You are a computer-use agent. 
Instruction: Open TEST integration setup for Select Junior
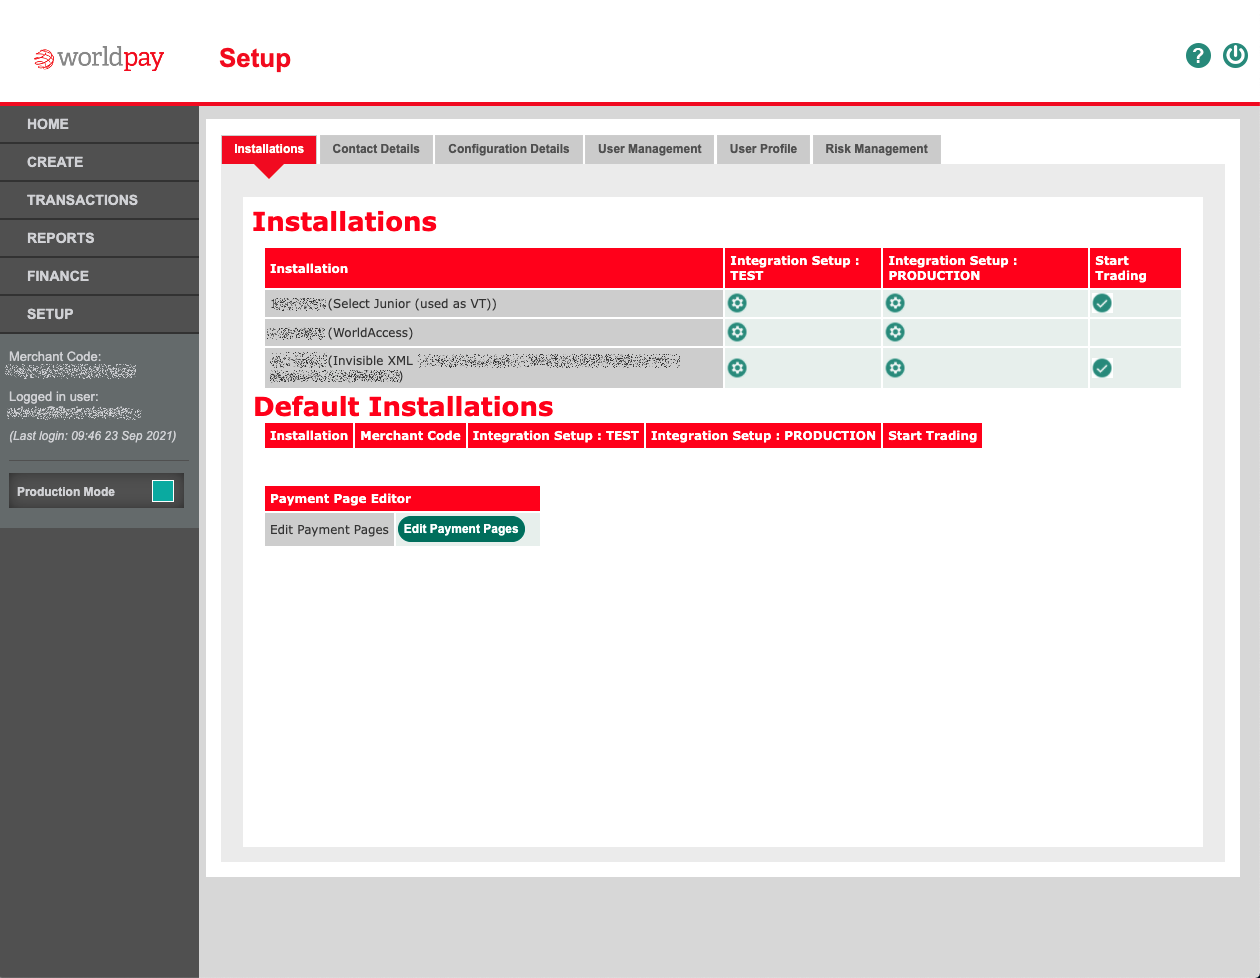737,303
